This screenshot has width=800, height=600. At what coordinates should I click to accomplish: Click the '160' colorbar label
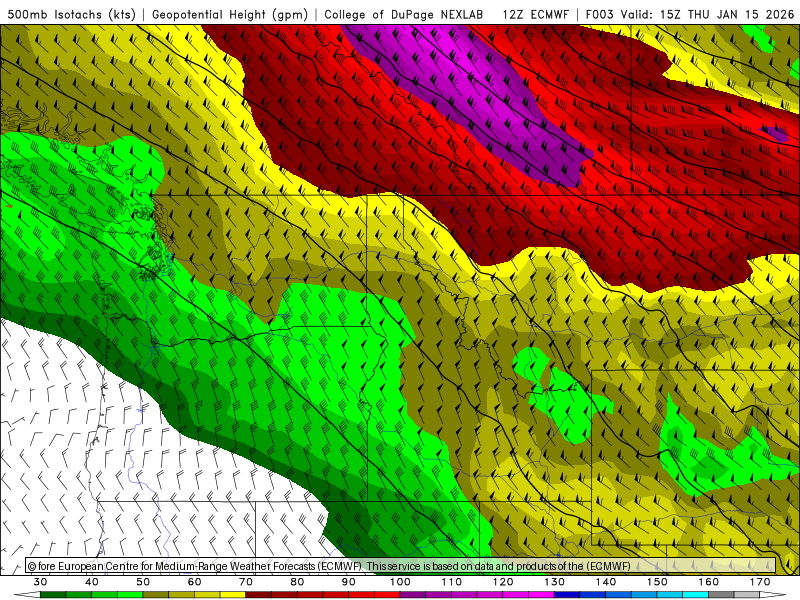point(709,582)
